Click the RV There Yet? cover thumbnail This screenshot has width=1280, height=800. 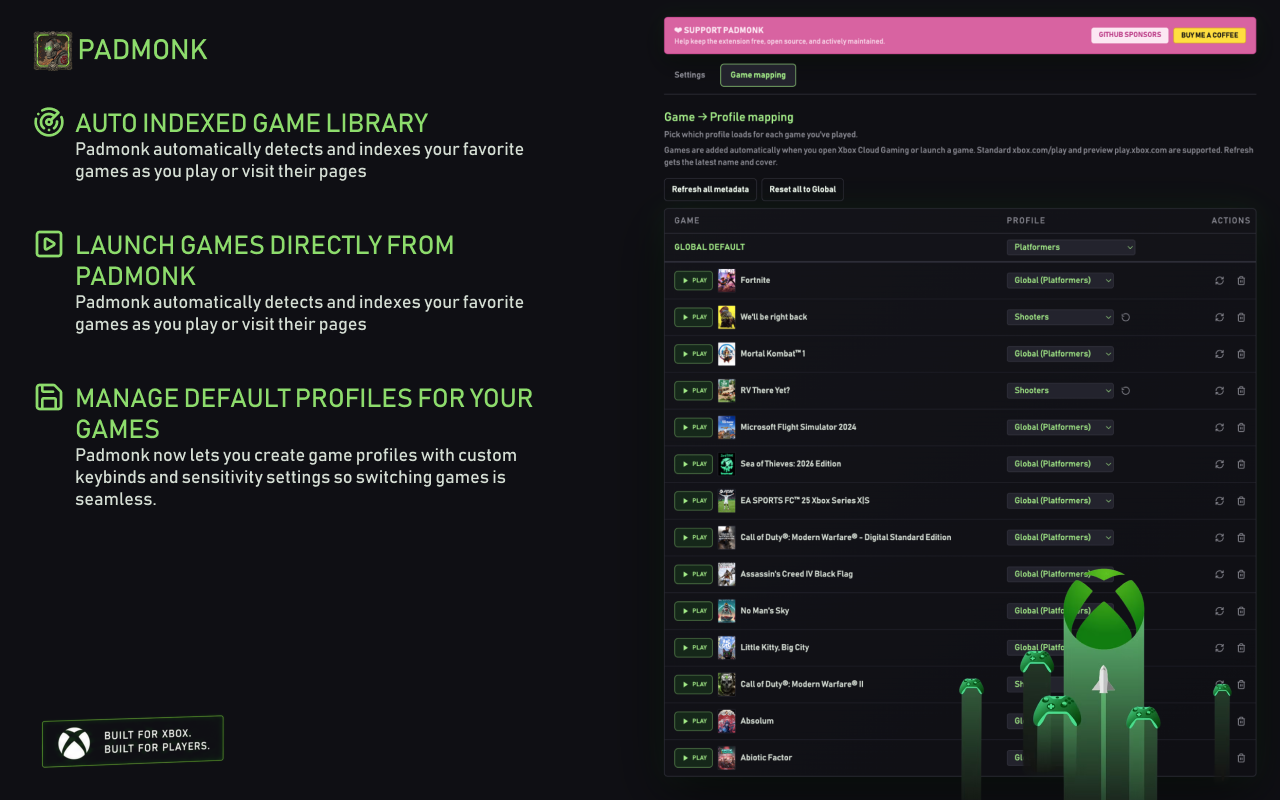pyautogui.click(x=727, y=390)
